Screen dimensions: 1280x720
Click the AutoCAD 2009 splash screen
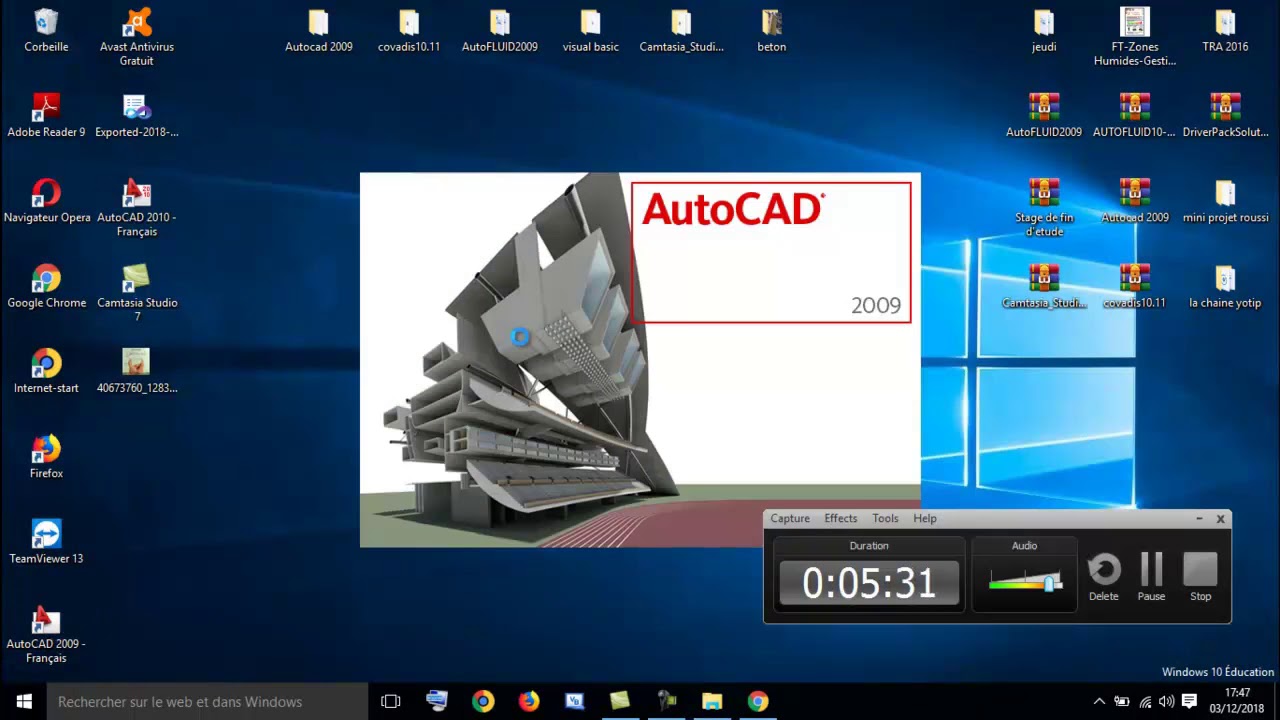pyautogui.click(x=640, y=360)
